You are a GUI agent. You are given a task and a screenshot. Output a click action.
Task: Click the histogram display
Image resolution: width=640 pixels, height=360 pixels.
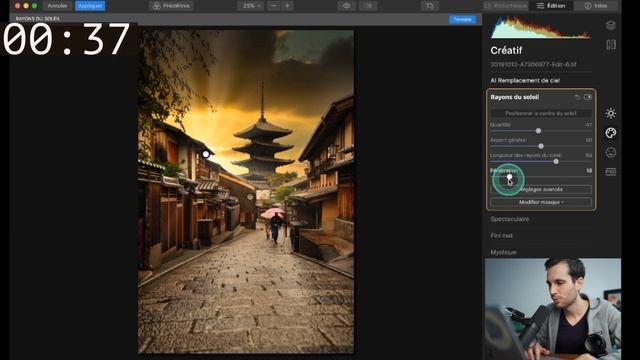pos(540,28)
